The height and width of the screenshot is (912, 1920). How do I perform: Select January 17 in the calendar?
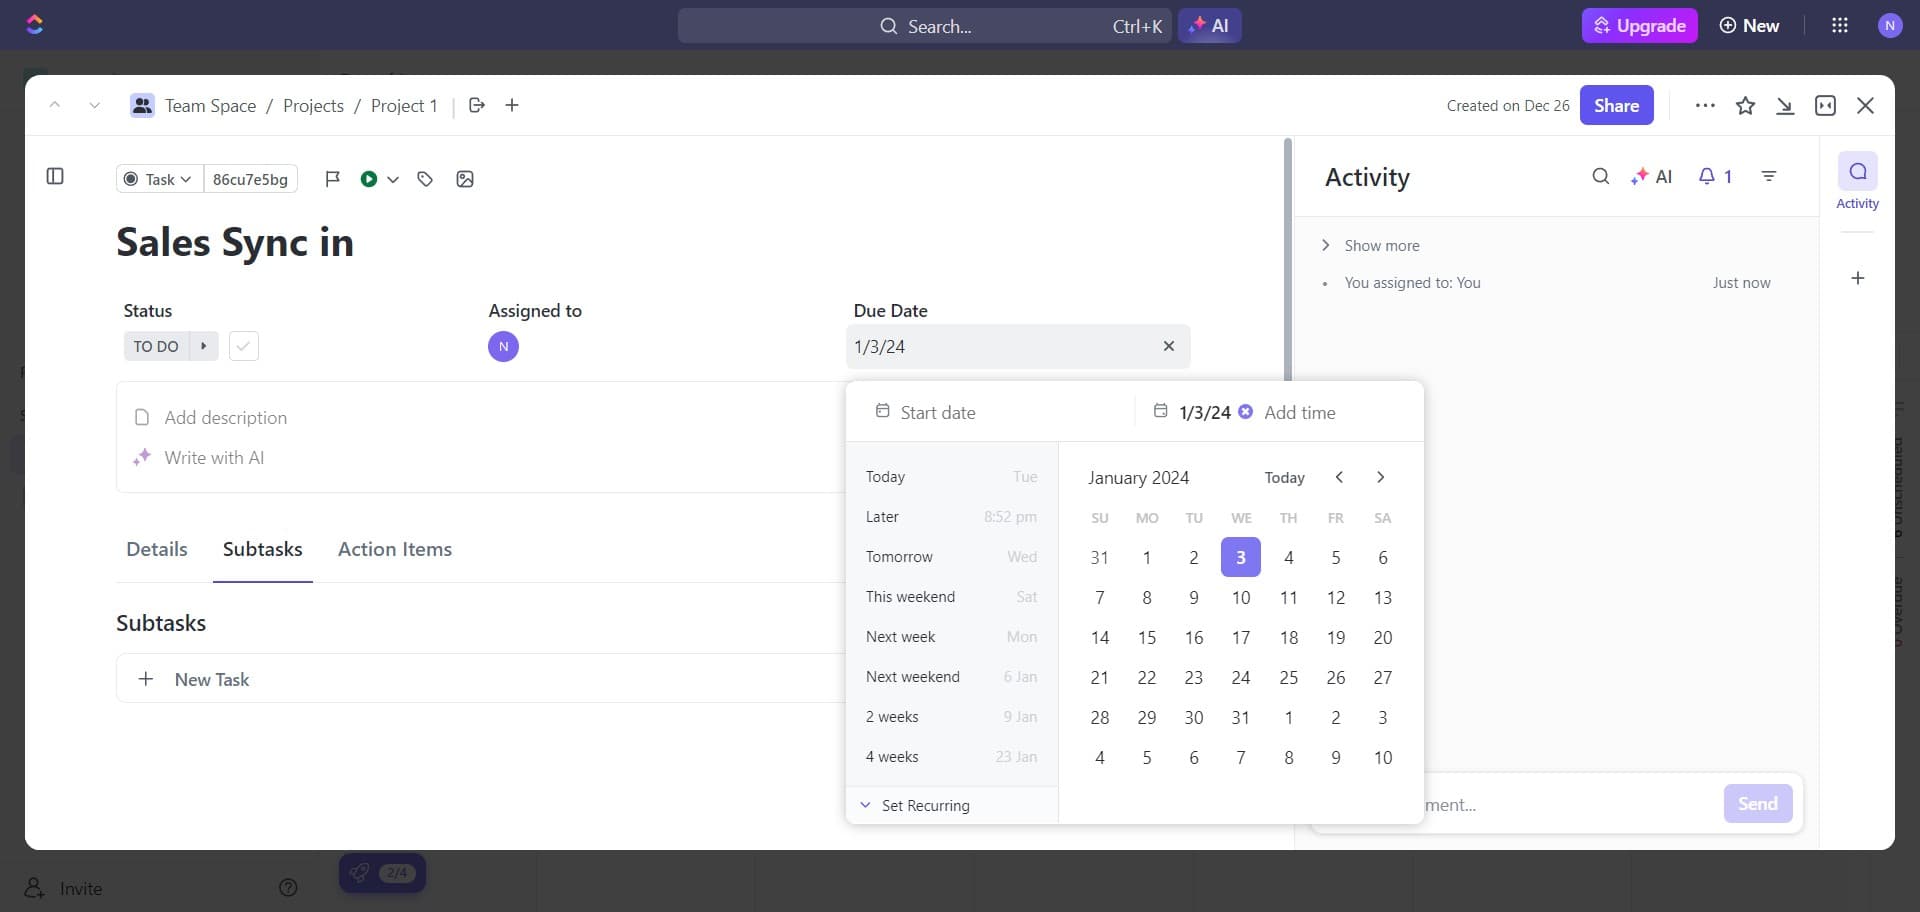coord(1240,638)
